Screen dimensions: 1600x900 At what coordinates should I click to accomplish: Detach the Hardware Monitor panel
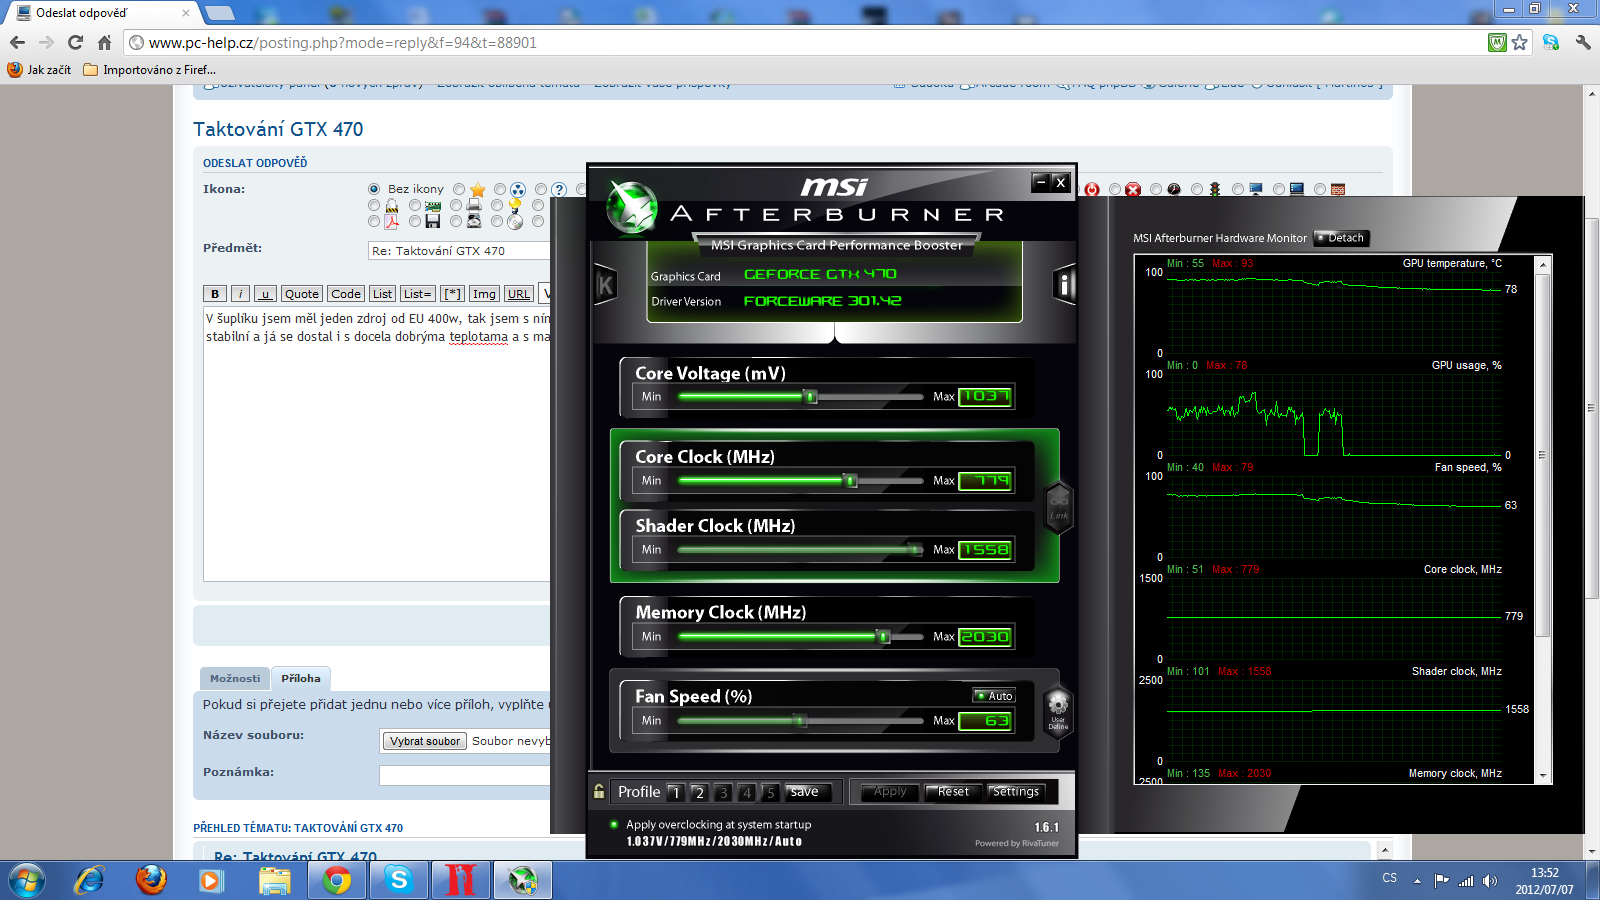pos(1340,238)
